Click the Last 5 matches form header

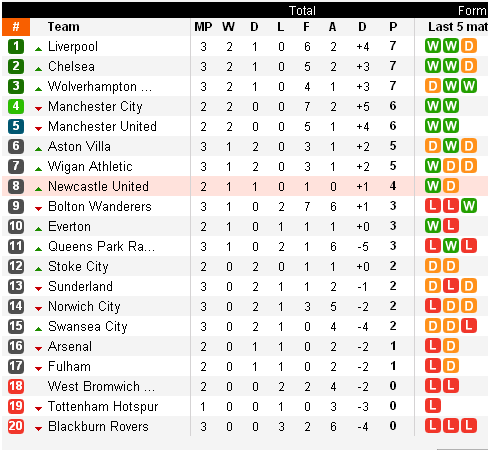point(458,27)
